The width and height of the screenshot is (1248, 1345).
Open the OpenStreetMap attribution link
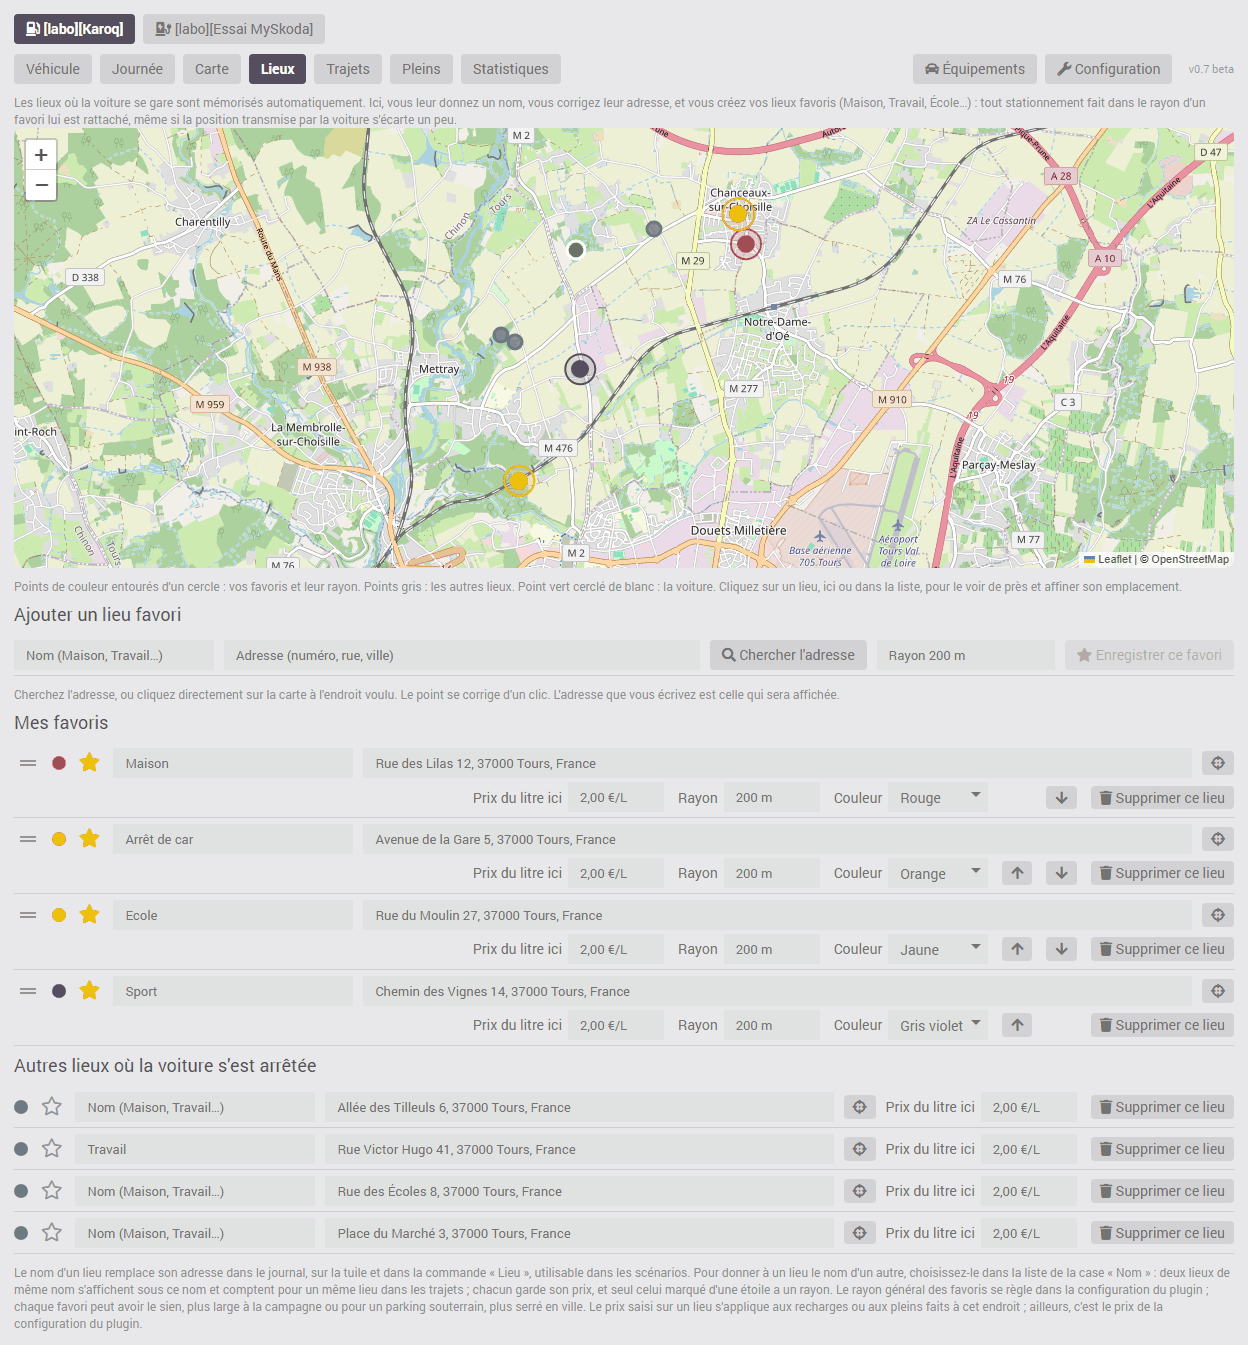[x=1190, y=559]
